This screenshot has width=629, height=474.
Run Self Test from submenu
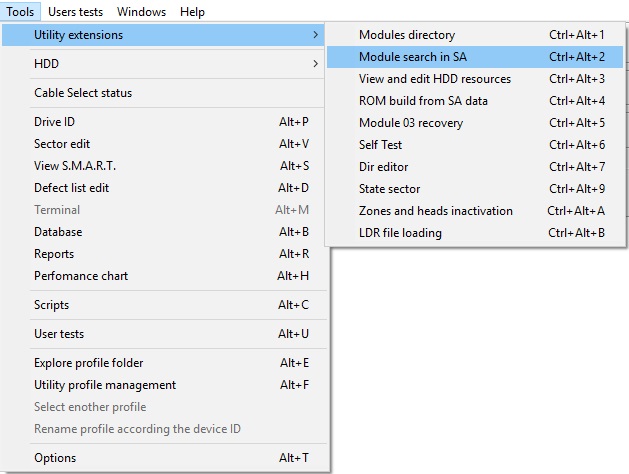coord(380,145)
